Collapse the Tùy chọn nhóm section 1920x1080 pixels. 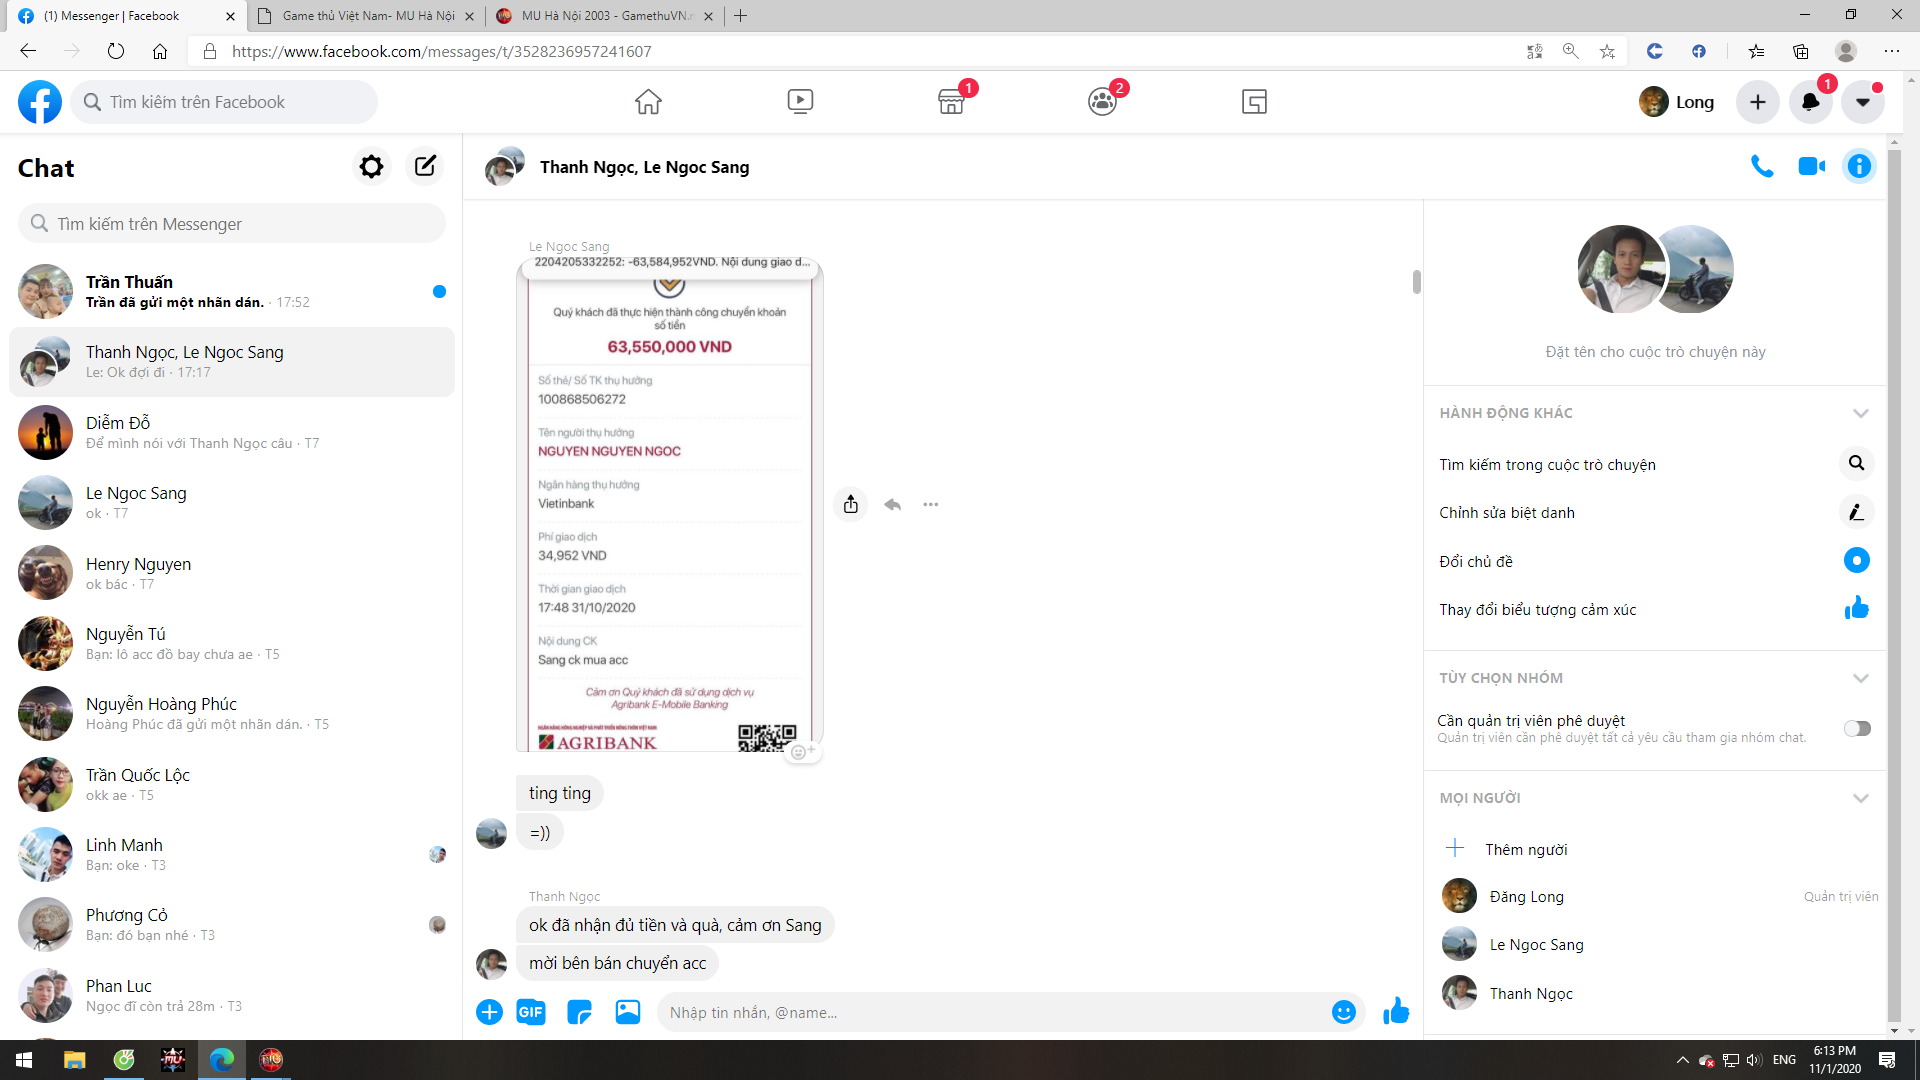[x=1860, y=678]
